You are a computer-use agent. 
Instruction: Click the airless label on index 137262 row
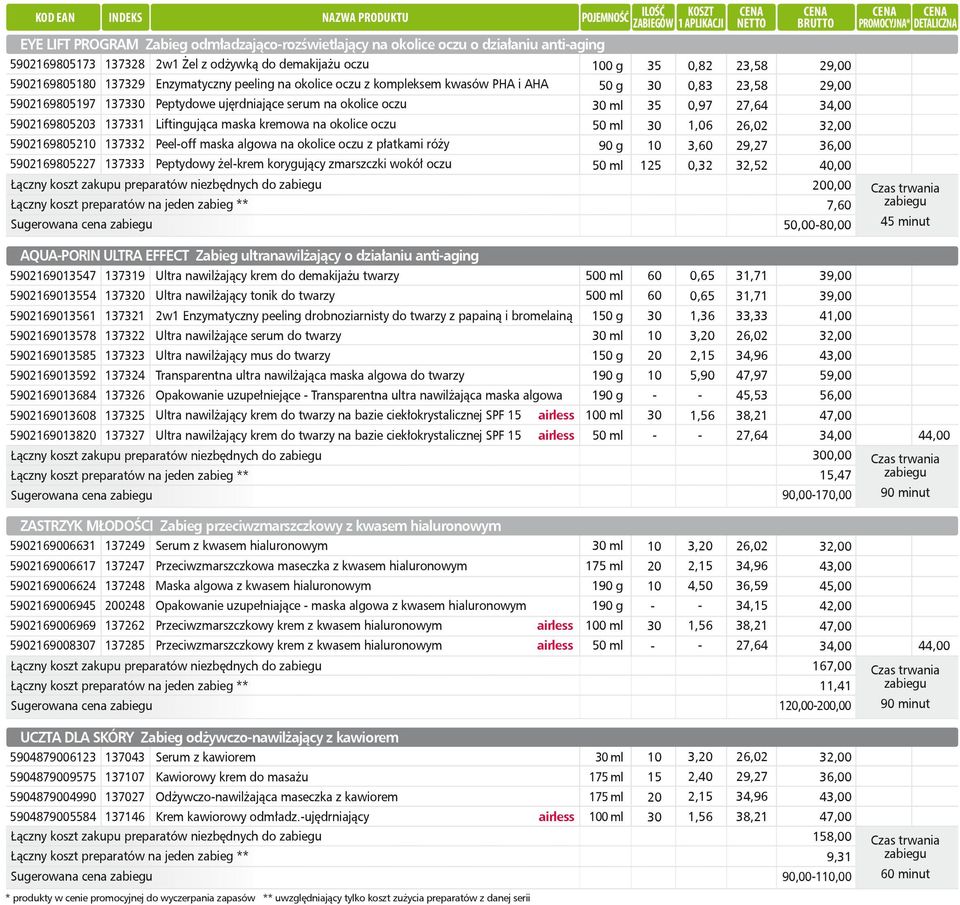click(555, 625)
